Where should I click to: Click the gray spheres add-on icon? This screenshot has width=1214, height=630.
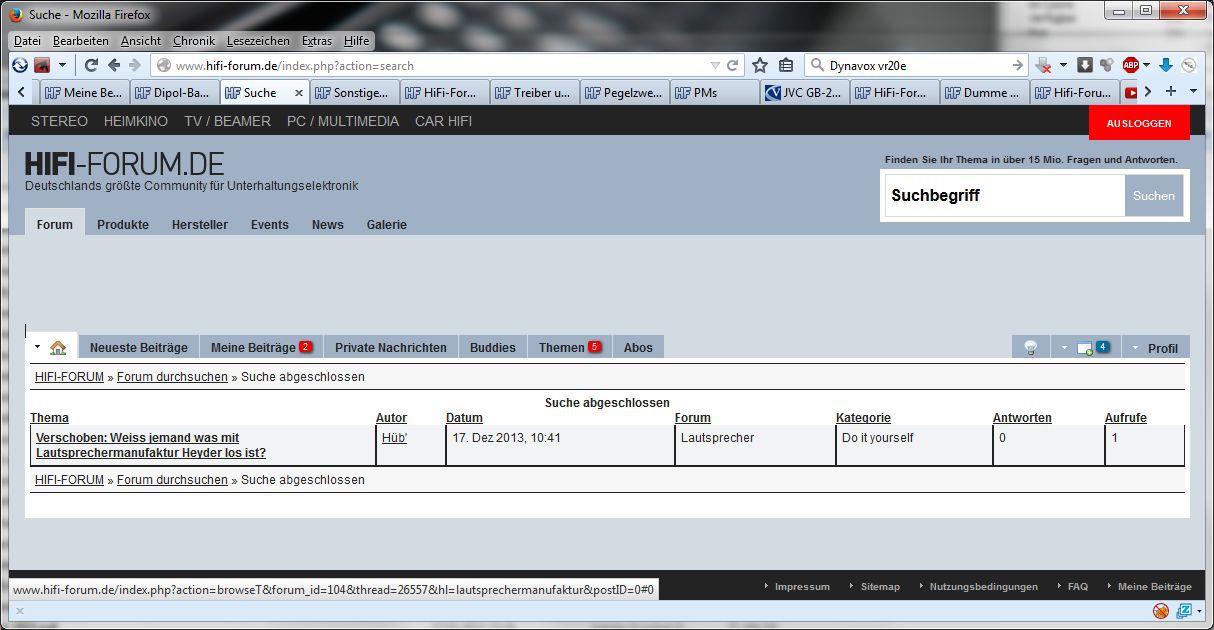[1107, 65]
